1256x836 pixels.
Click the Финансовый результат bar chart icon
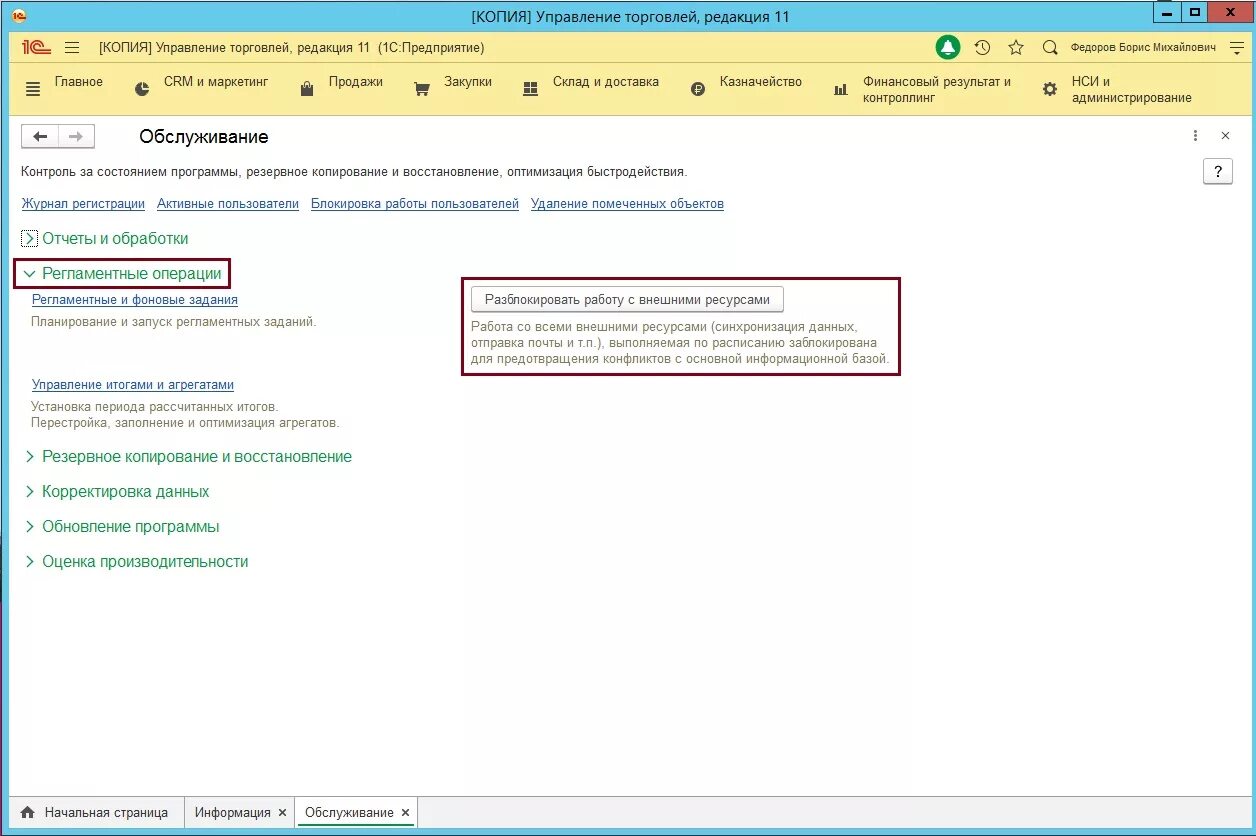pyautogui.click(x=841, y=89)
